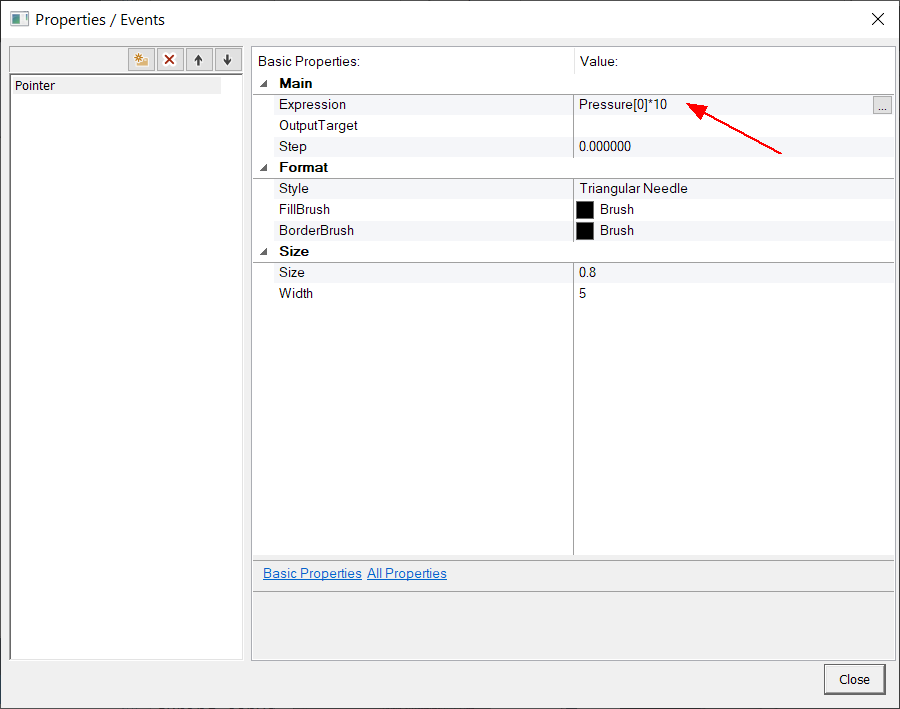The height and width of the screenshot is (709, 900).
Task: Collapse the Size property group
Action: 264,252
